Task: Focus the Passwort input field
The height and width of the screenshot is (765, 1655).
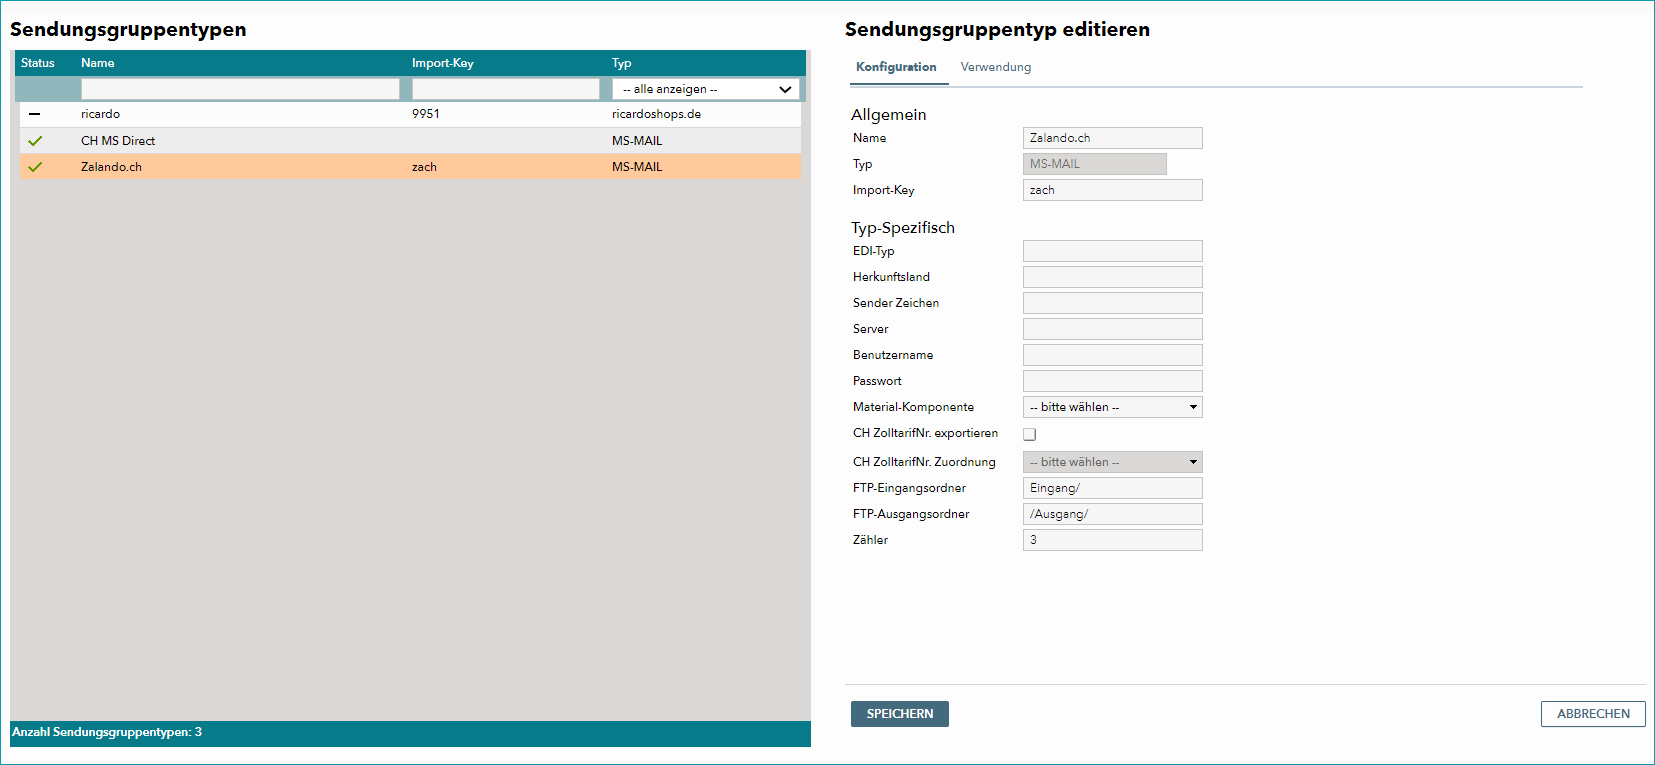Action: (1112, 381)
